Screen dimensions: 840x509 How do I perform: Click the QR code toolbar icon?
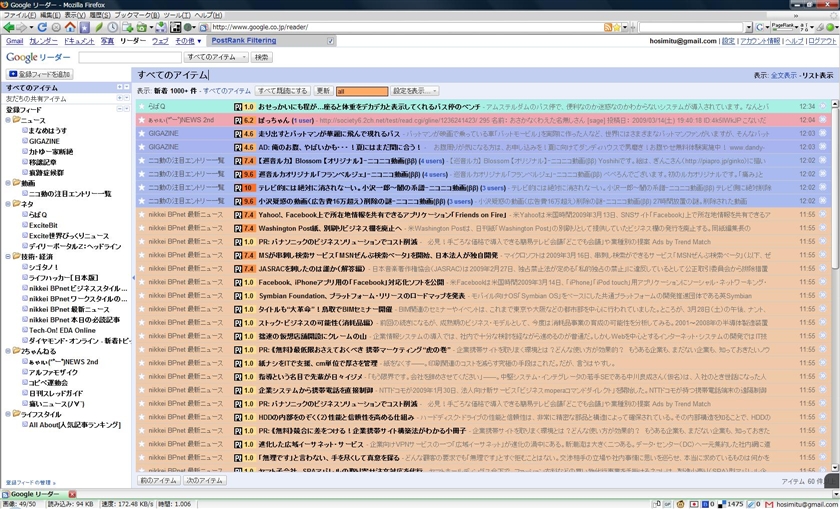[176, 27]
